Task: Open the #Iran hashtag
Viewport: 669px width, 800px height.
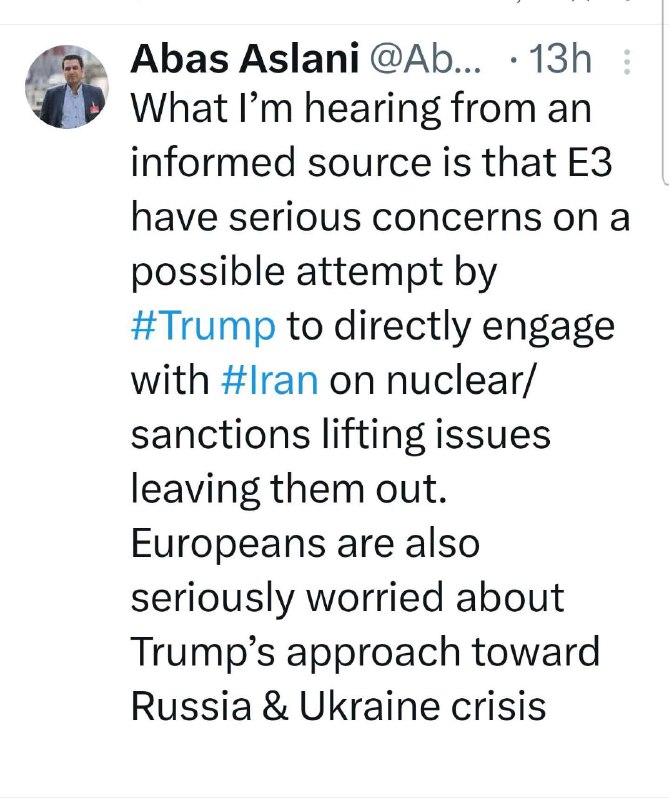Action: click(270, 380)
